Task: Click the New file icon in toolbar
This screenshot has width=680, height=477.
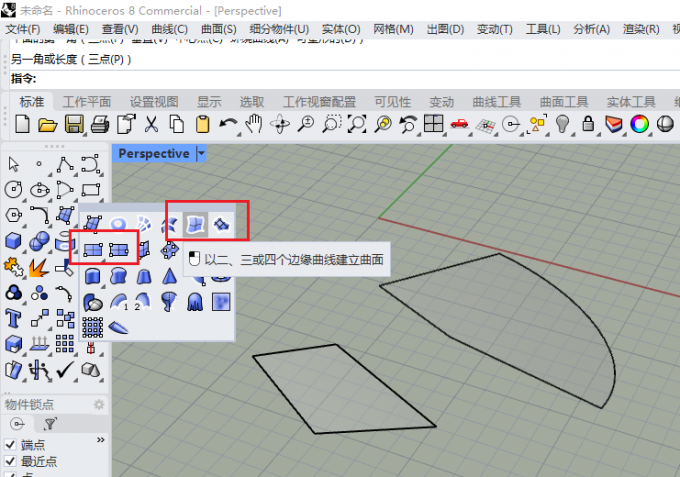Action: pyautogui.click(x=22, y=124)
